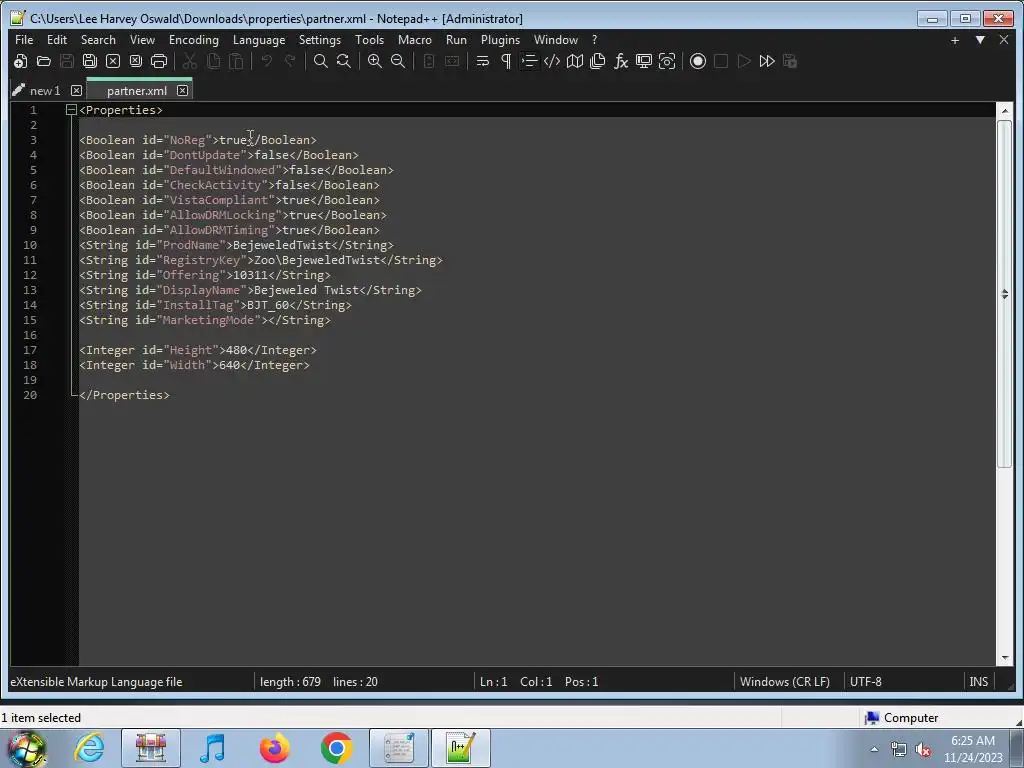Click the Undo arrow icon
This screenshot has width=1024, height=768.
266,61
